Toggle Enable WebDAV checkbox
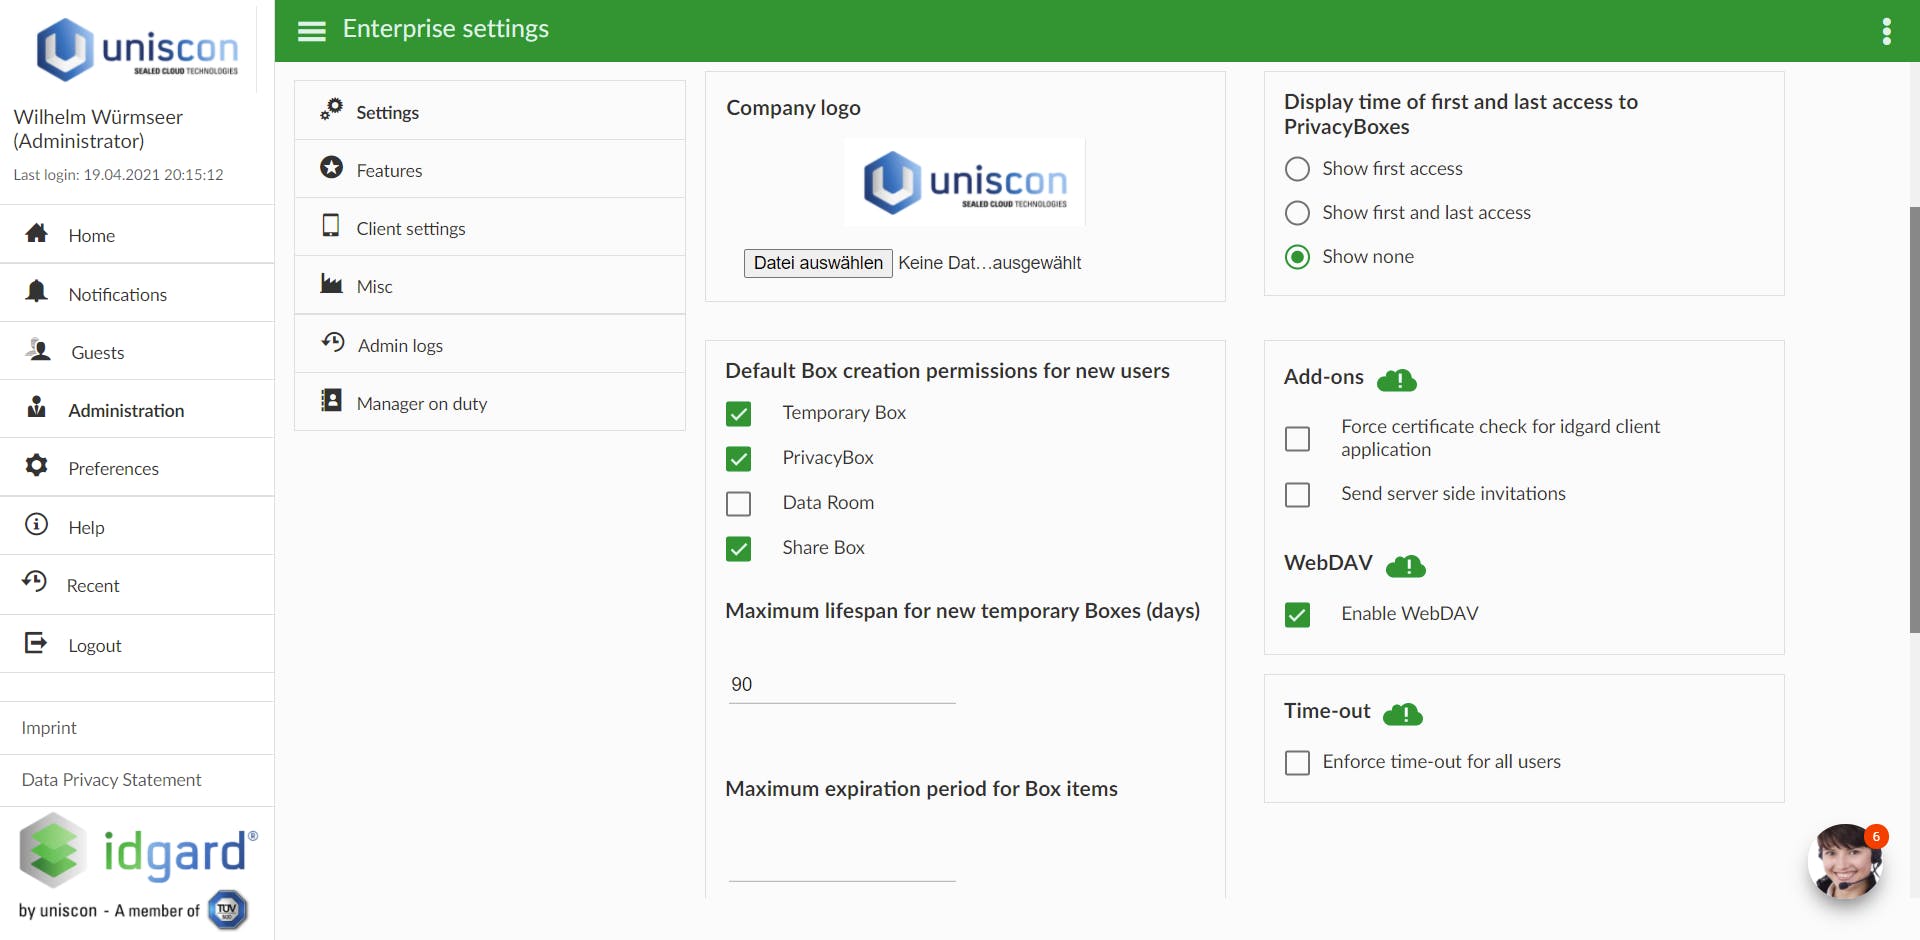The width and height of the screenshot is (1920, 940). (x=1297, y=615)
